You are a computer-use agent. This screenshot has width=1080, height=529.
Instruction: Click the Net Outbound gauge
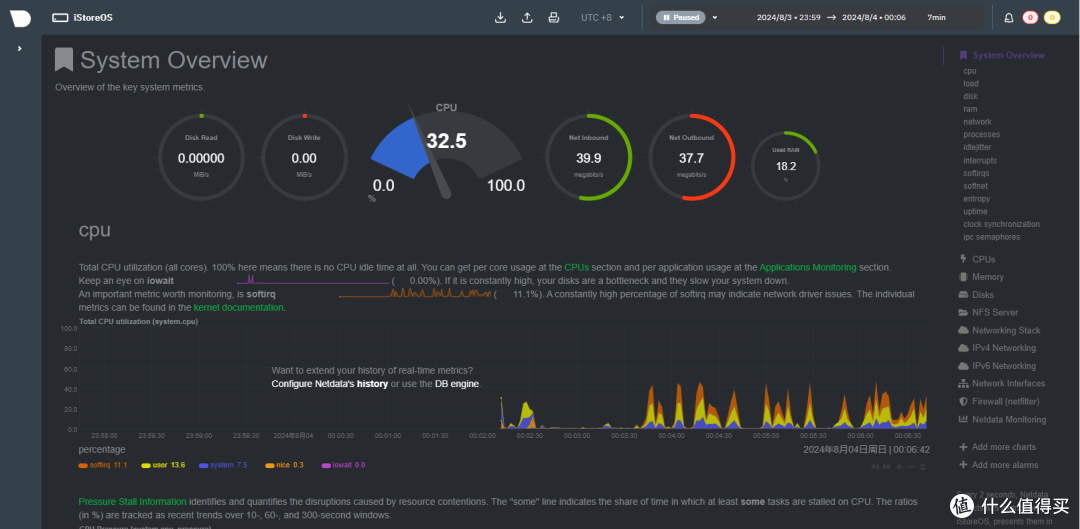click(x=692, y=157)
